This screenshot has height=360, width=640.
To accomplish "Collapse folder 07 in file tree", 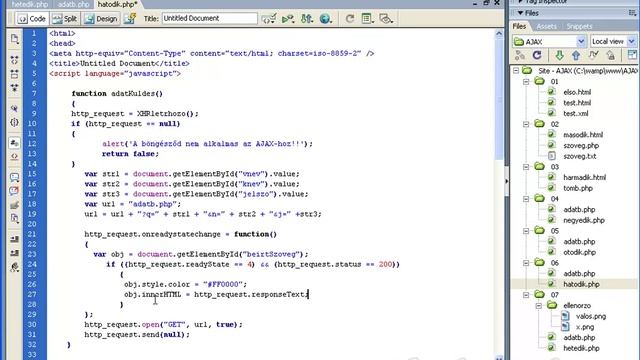I will coord(526,295).
